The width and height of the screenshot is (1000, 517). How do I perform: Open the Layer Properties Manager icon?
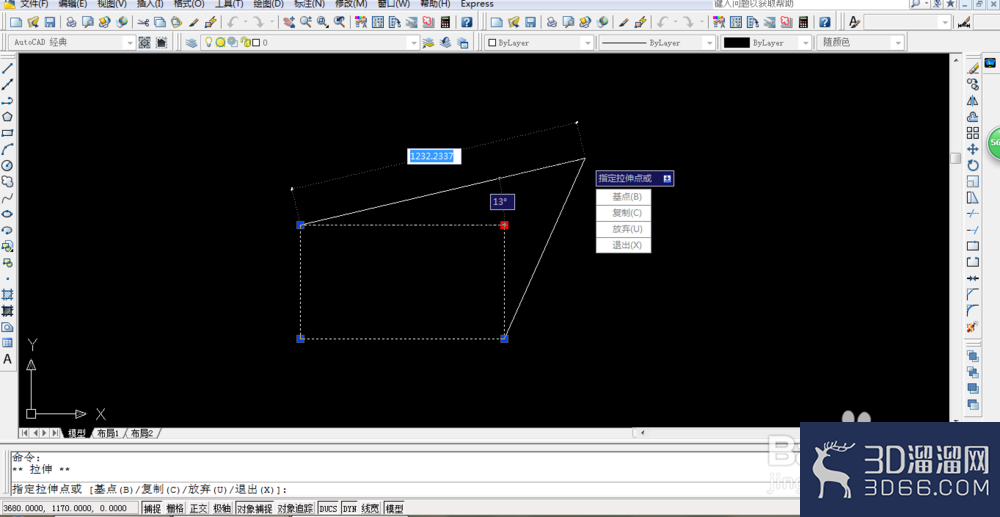[191, 43]
